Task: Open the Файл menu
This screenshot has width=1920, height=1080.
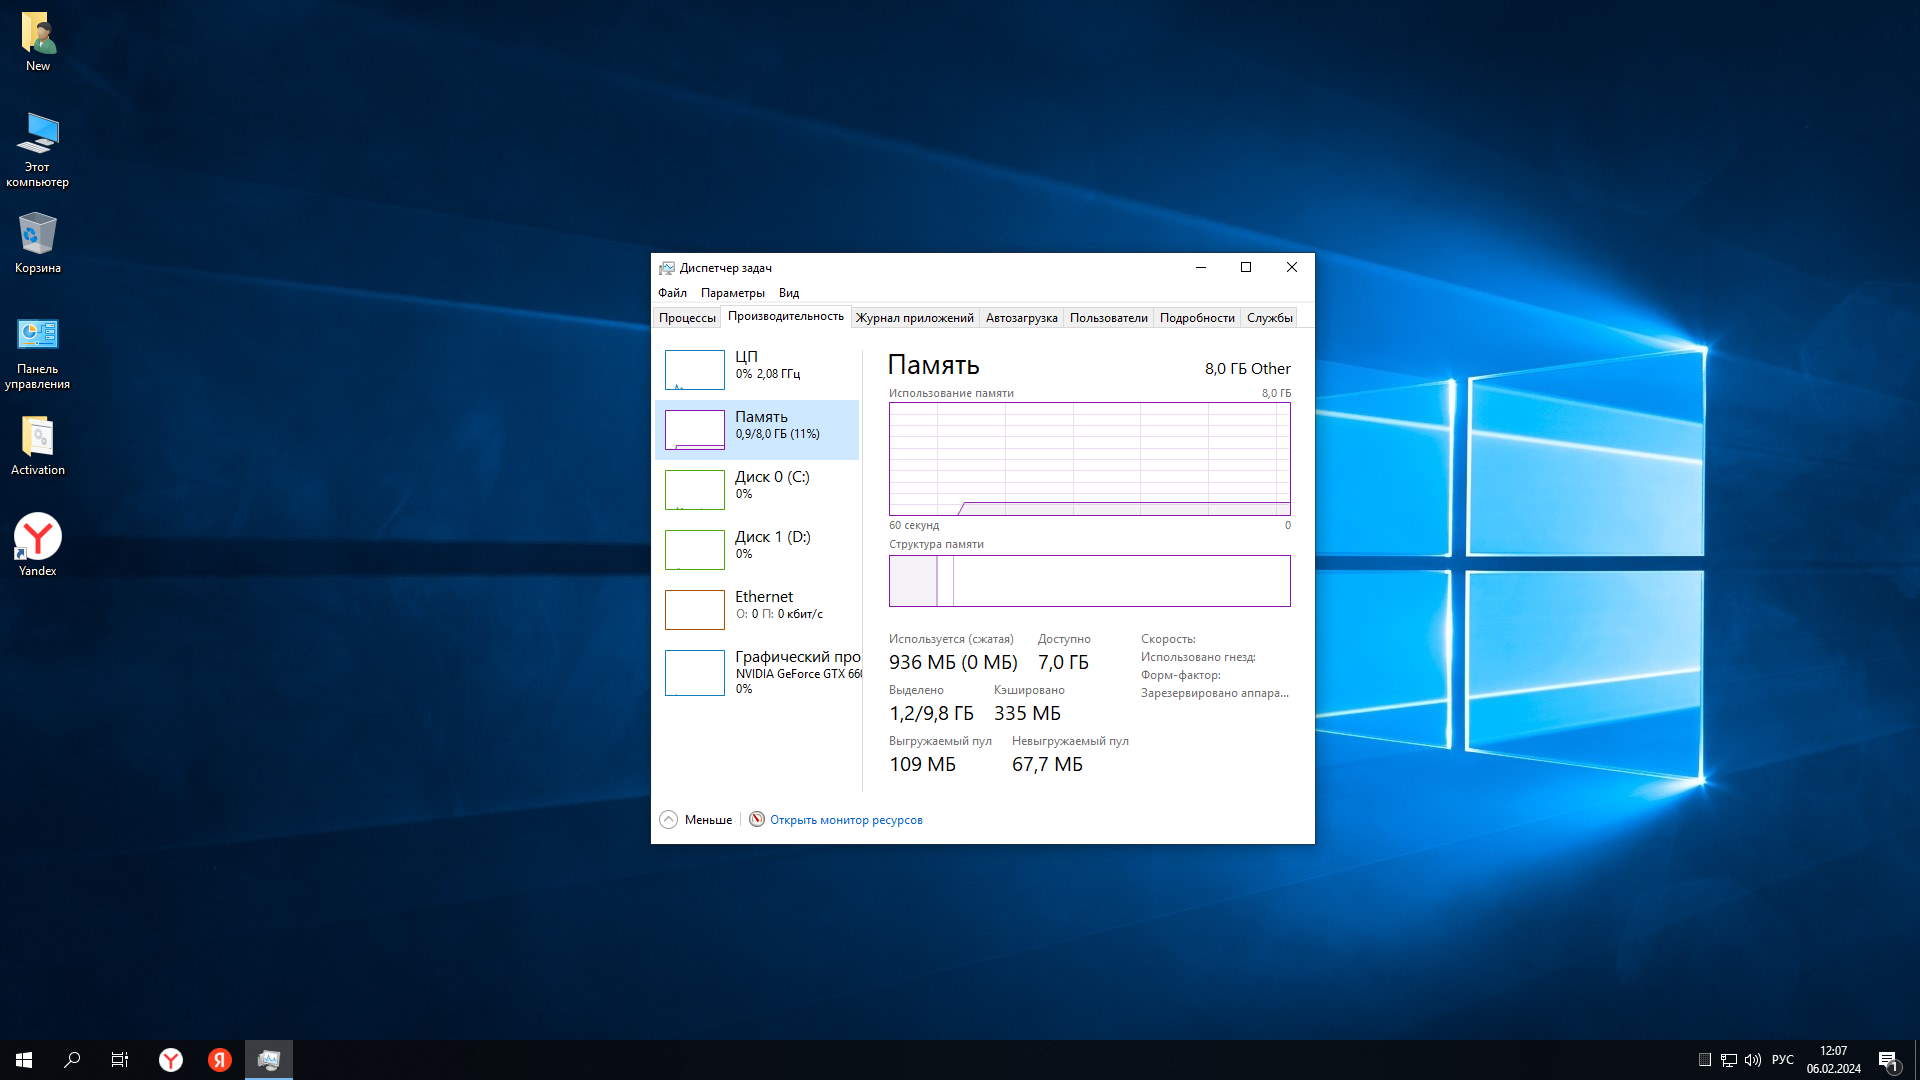Action: point(672,293)
